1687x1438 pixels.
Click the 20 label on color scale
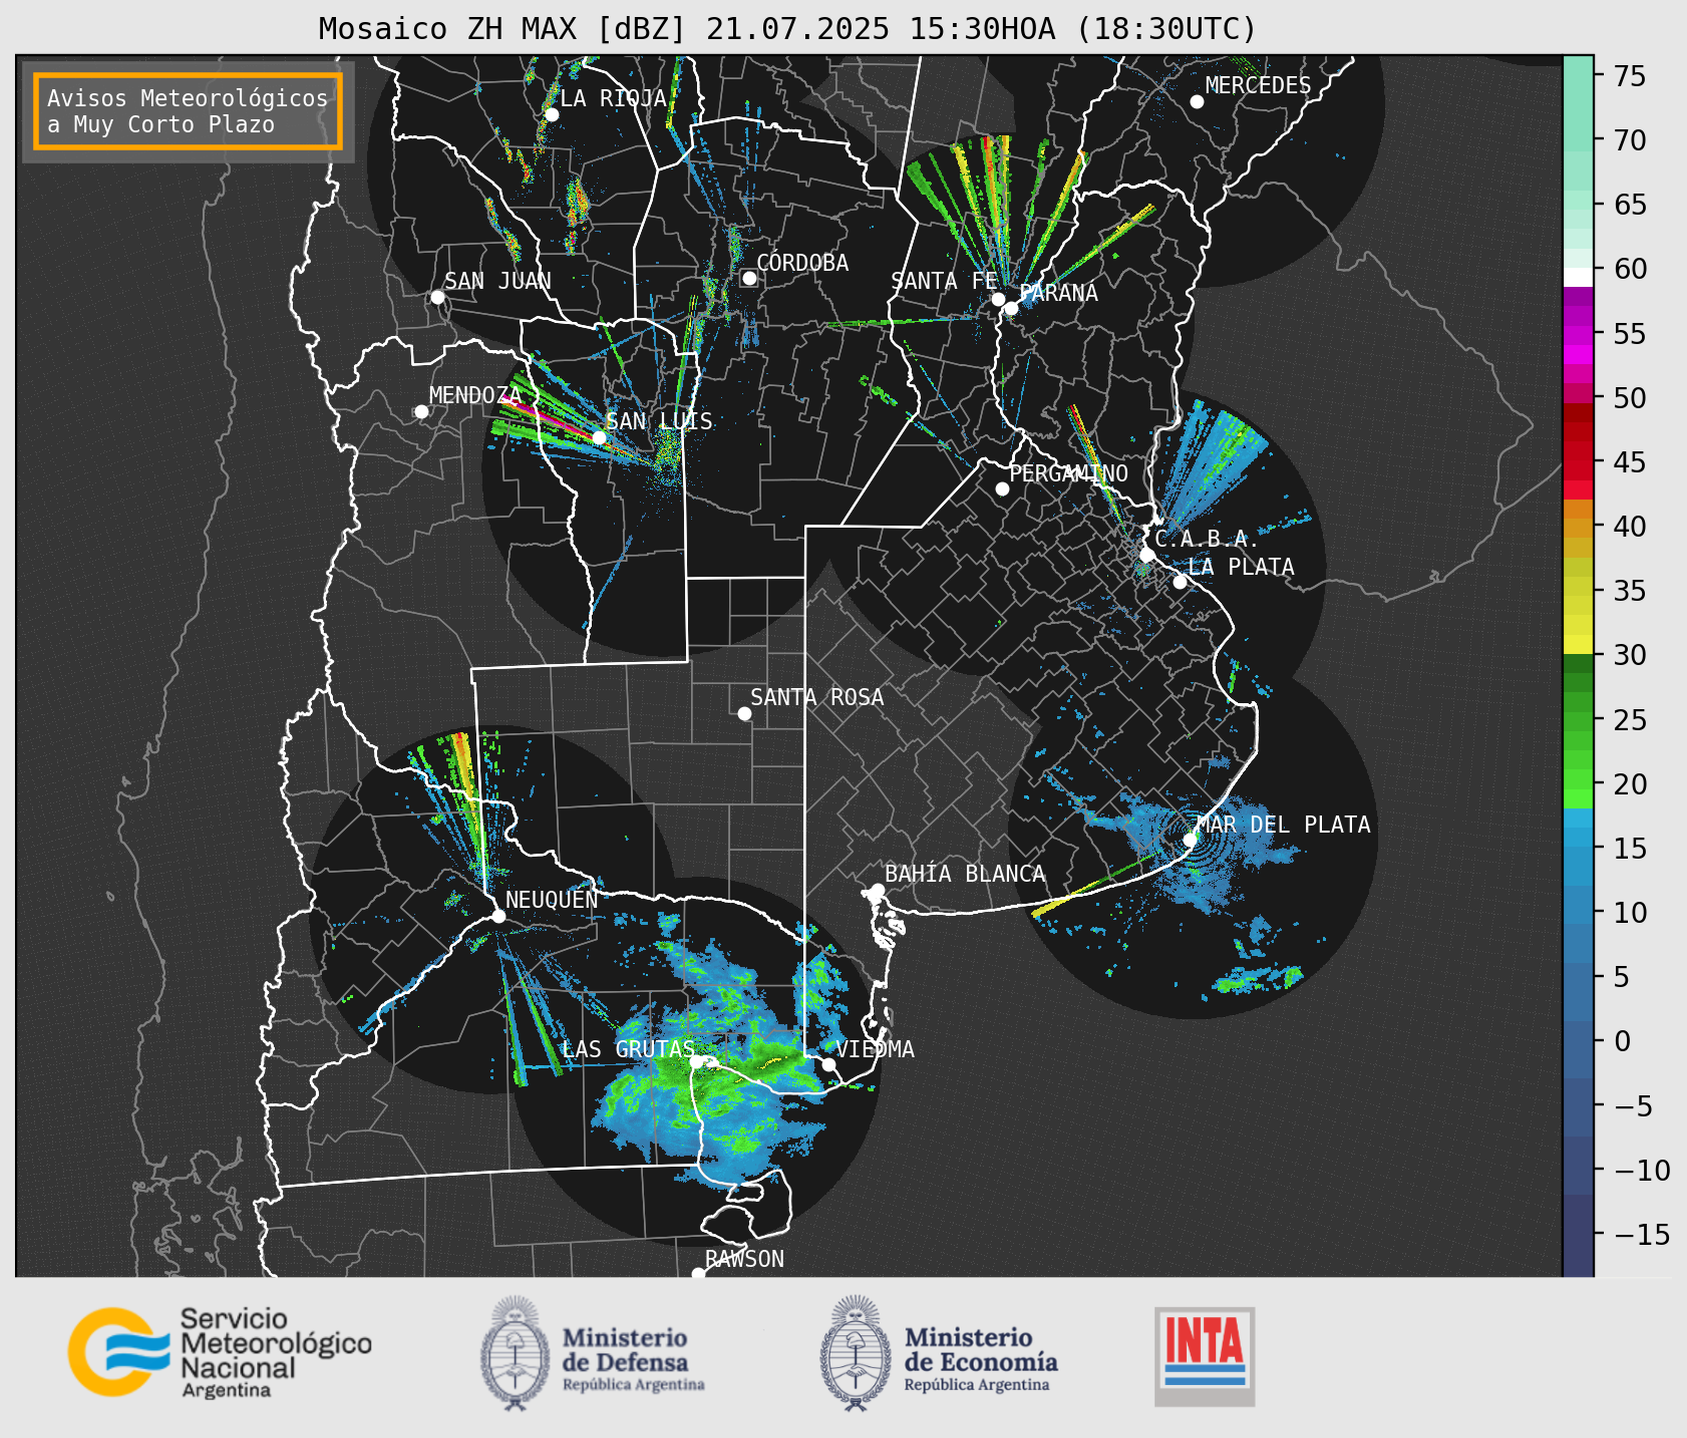pos(1629,784)
